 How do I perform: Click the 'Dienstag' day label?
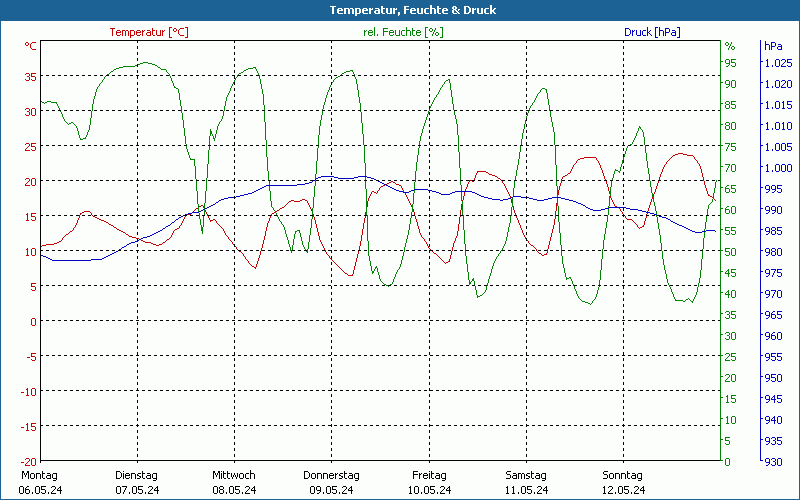coord(136,475)
